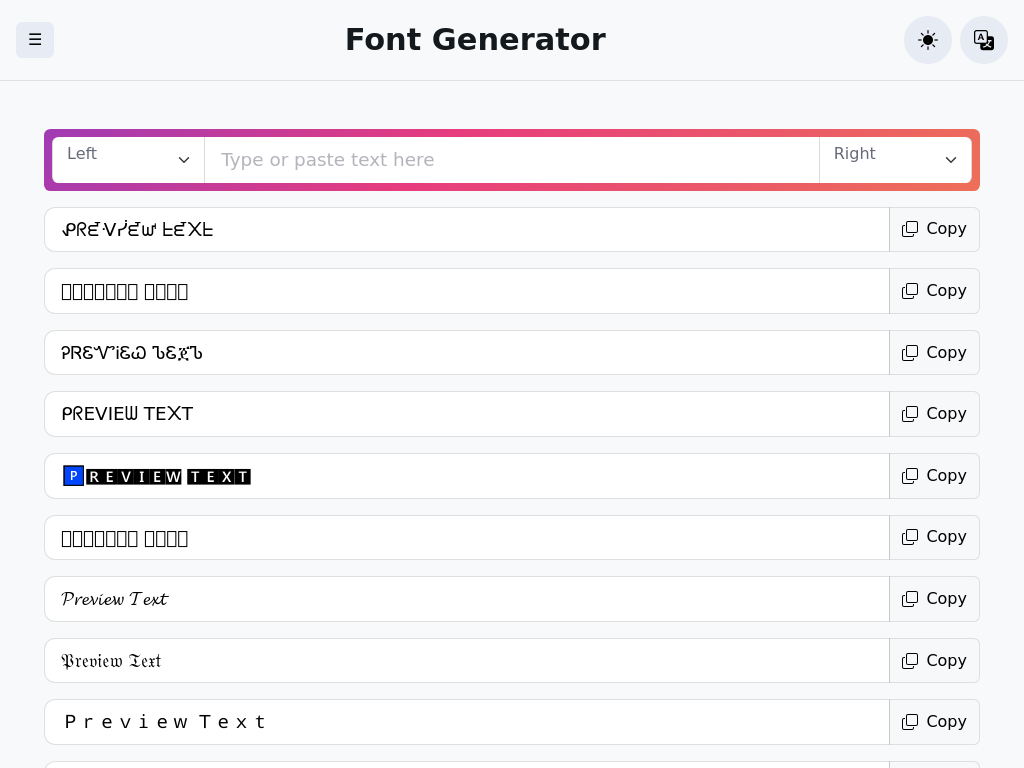
Task: Open the Left decoration dropdown
Action: click(129, 160)
